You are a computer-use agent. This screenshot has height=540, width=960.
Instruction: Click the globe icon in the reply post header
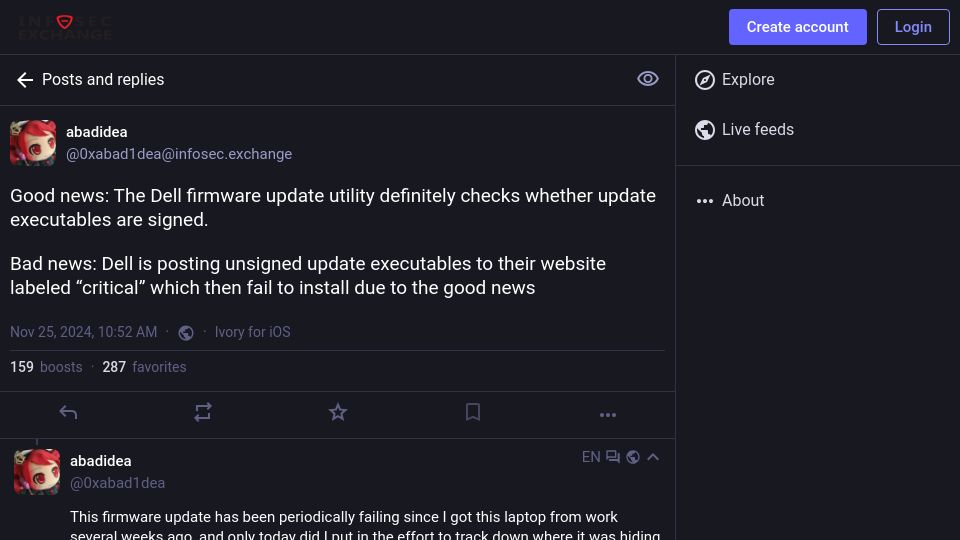pyautogui.click(x=633, y=457)
